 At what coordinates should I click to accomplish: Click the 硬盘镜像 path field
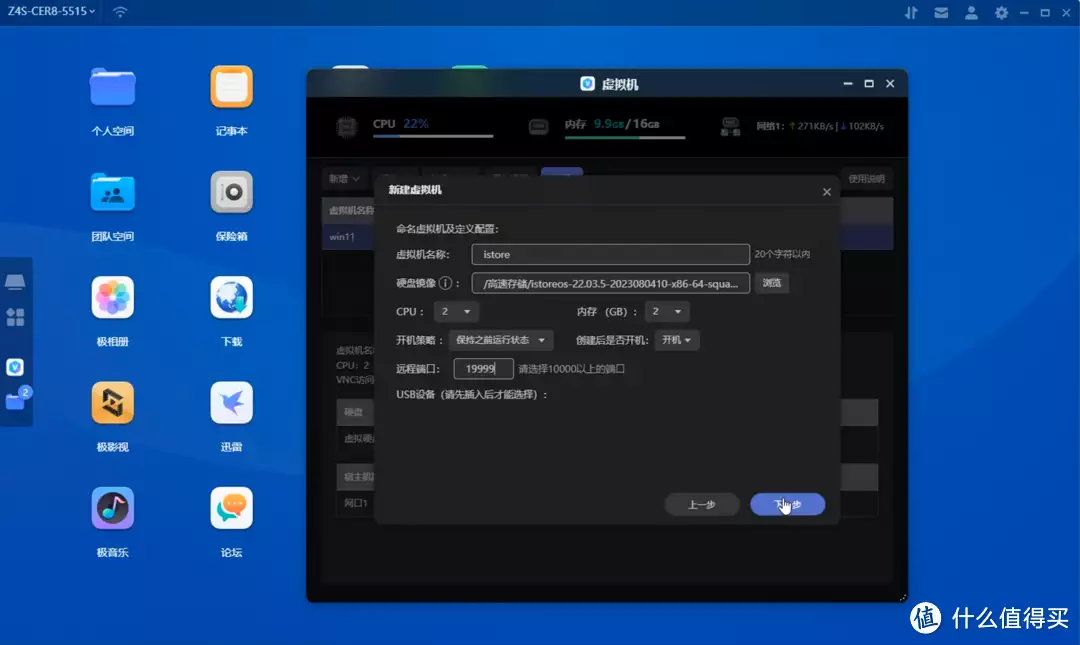[x=610, y=283]
